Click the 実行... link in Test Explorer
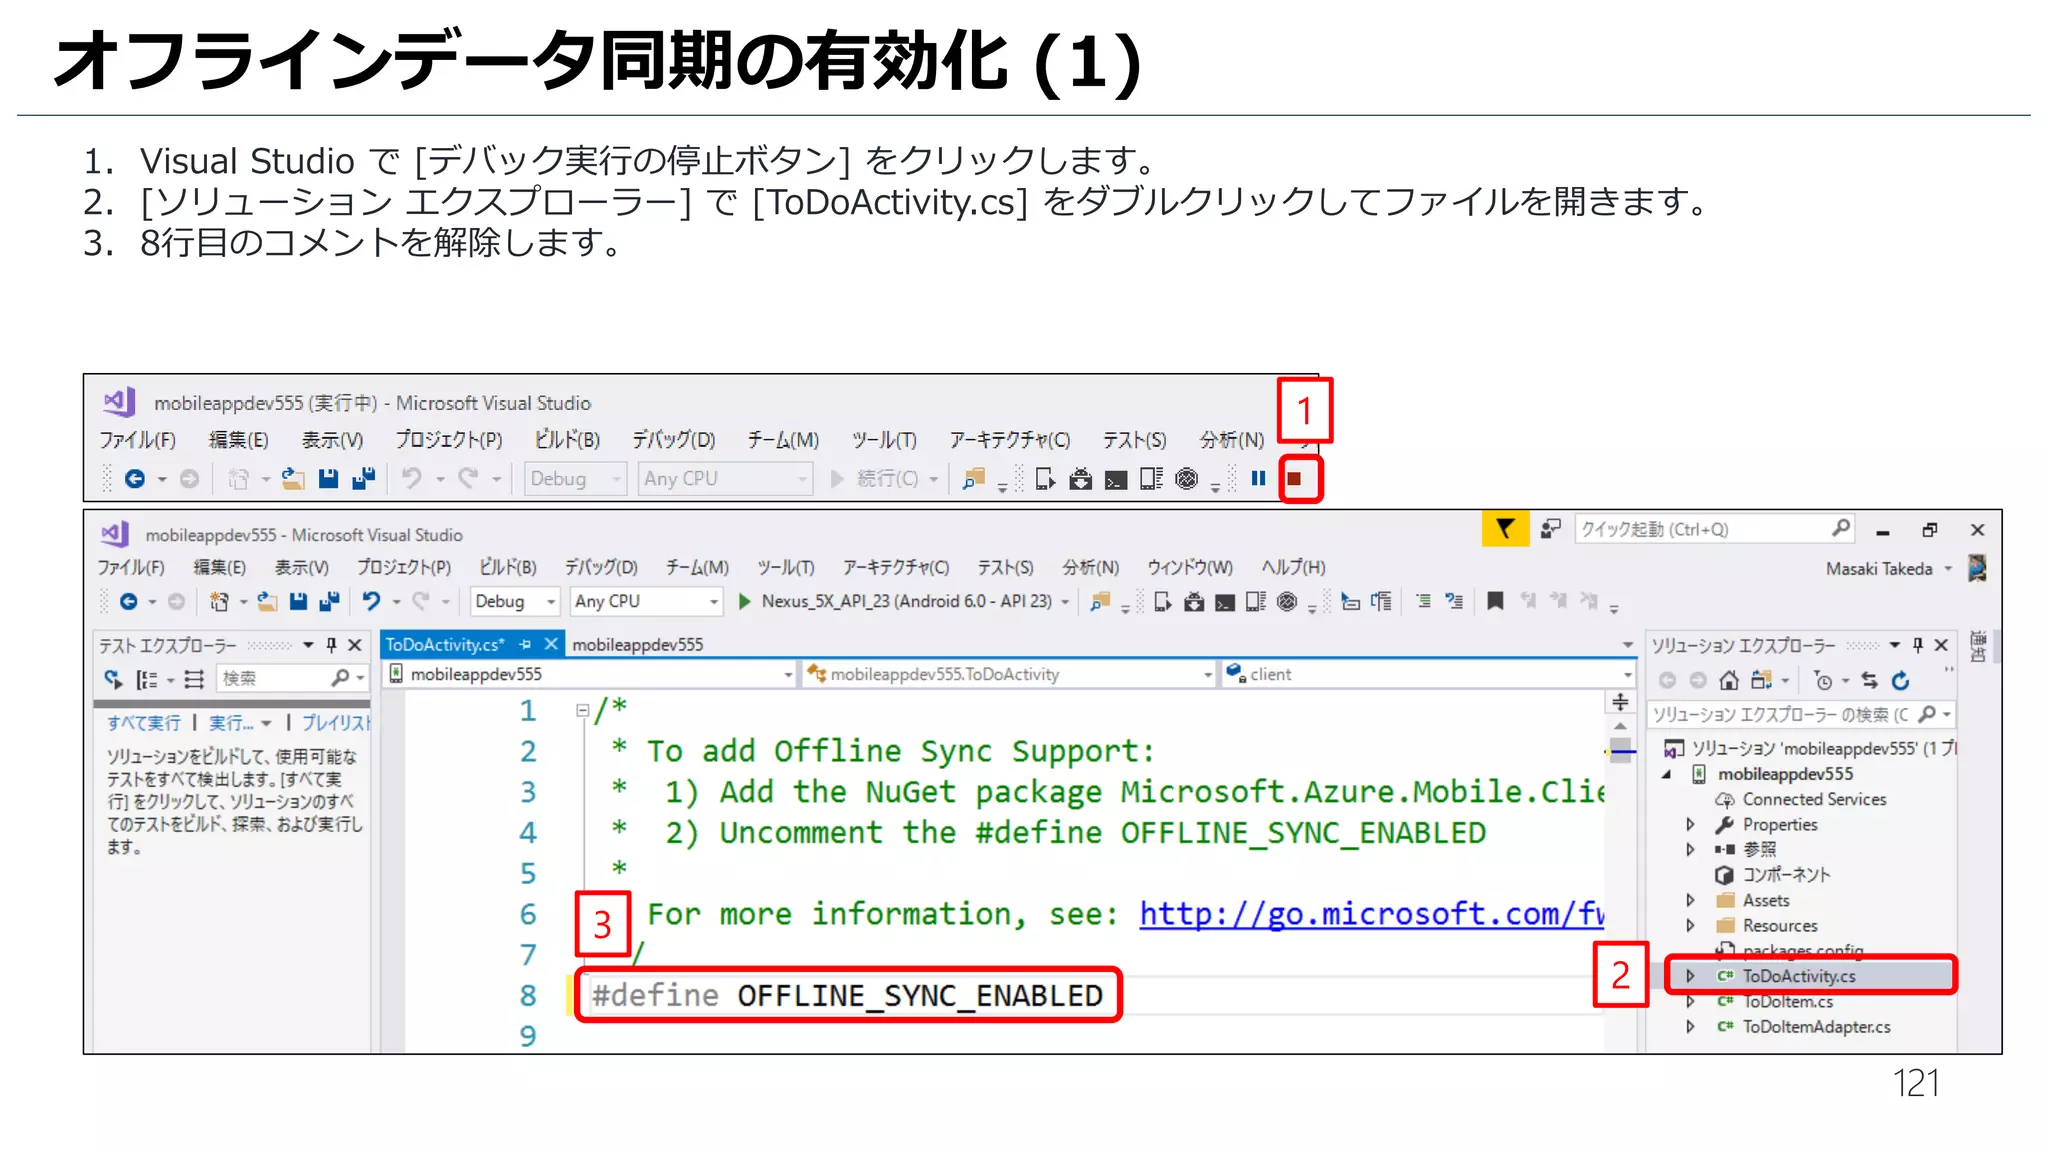 click(x=231, y=722)
